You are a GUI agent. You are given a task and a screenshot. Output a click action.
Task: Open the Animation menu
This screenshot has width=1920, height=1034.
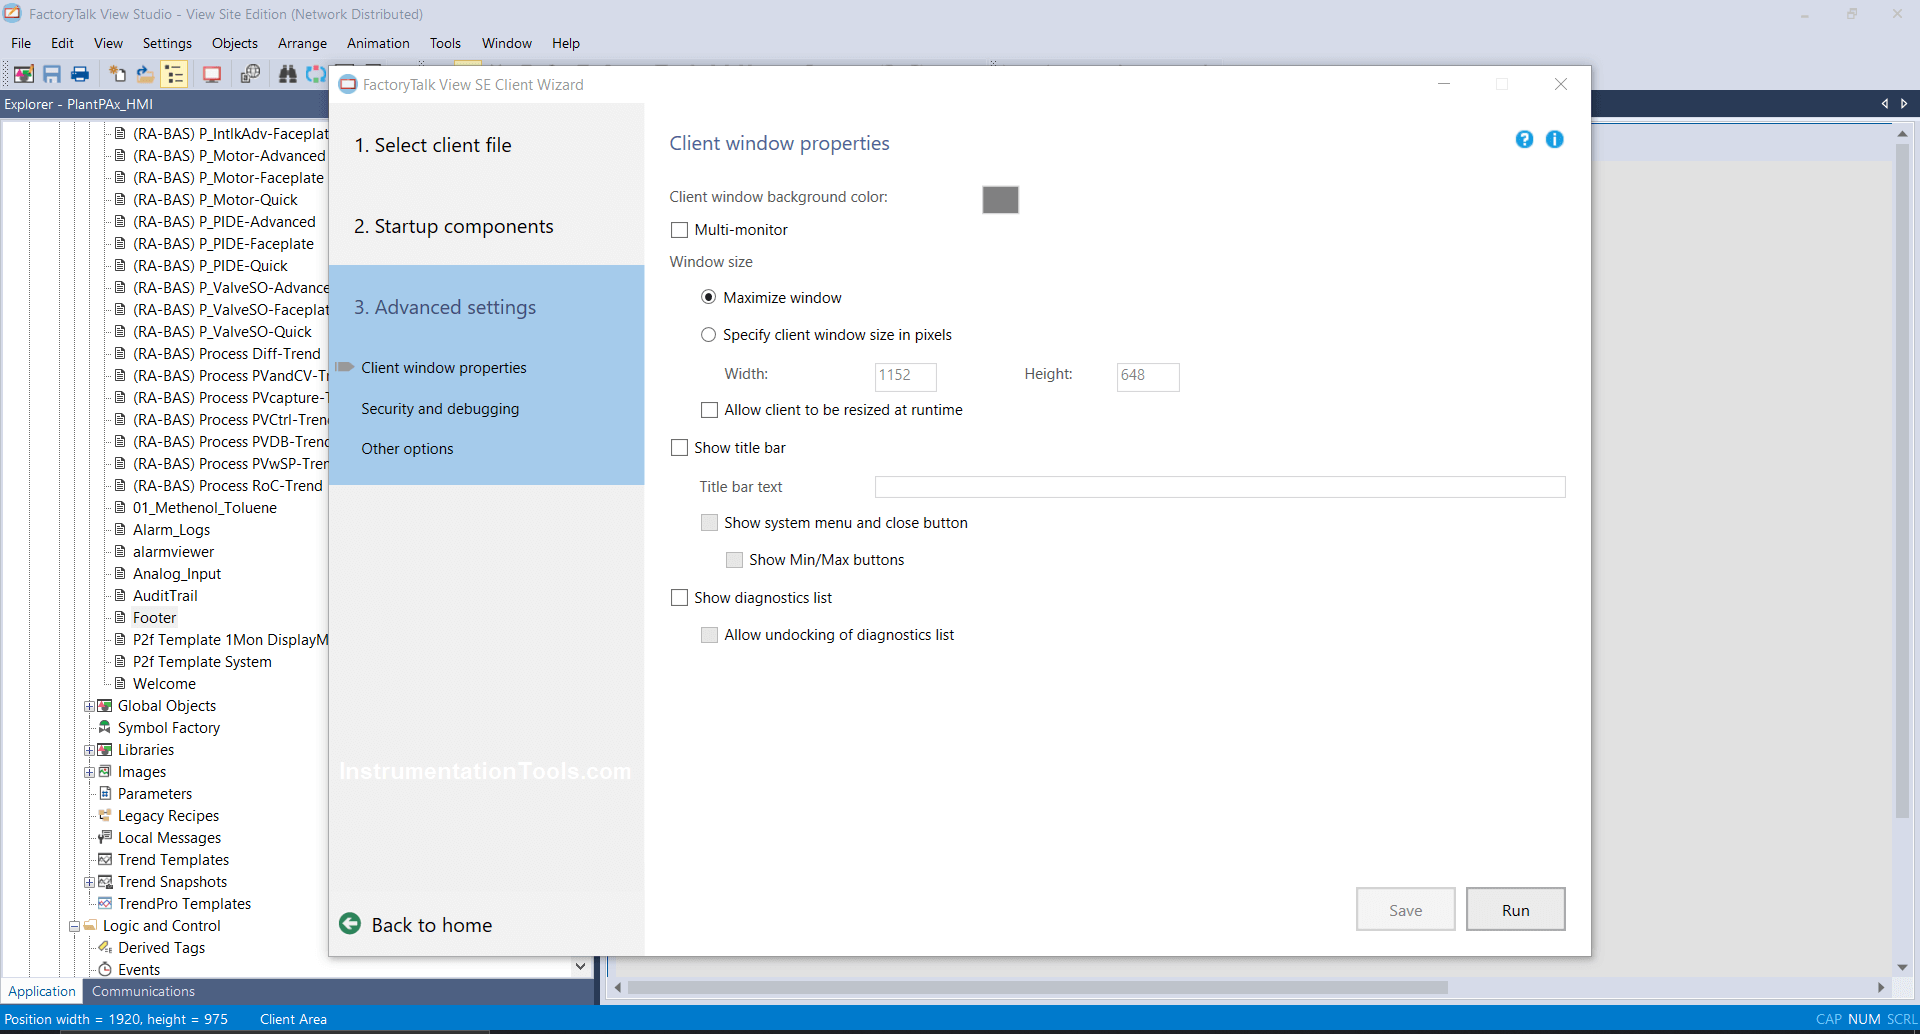(x=378, y=43)
